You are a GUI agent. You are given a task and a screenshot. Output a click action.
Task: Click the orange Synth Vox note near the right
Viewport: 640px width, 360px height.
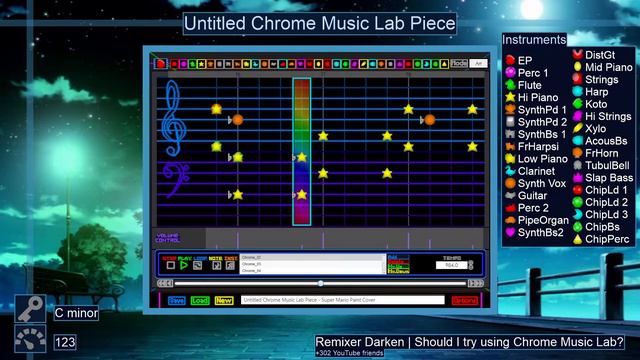click(x=429, y=120)
